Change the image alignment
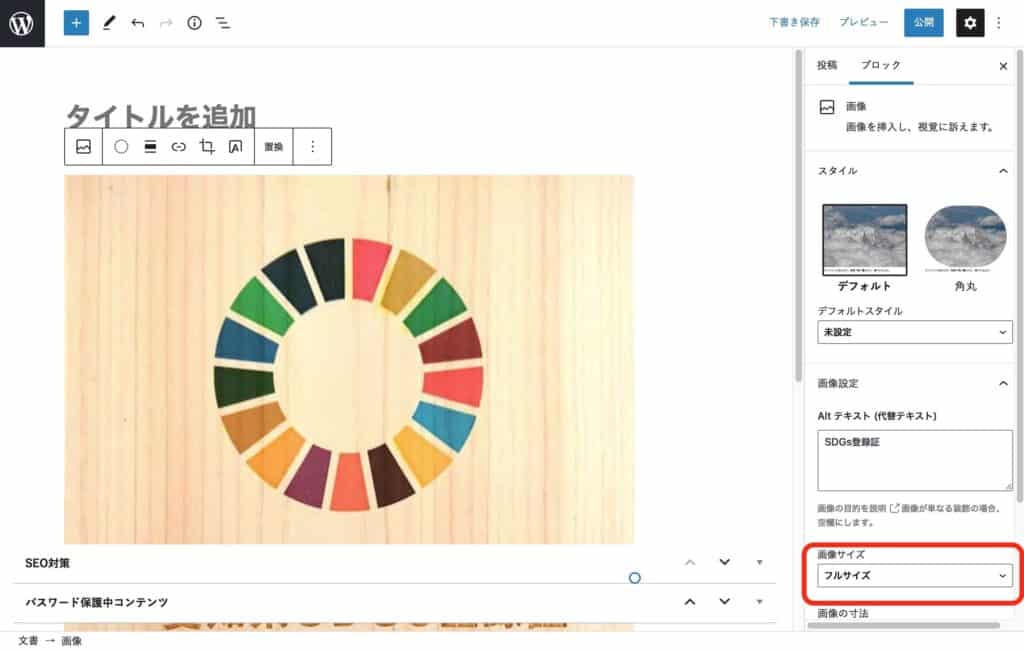Image resolution: width=1024 pixels, height=650 pixels. [150, 146]
